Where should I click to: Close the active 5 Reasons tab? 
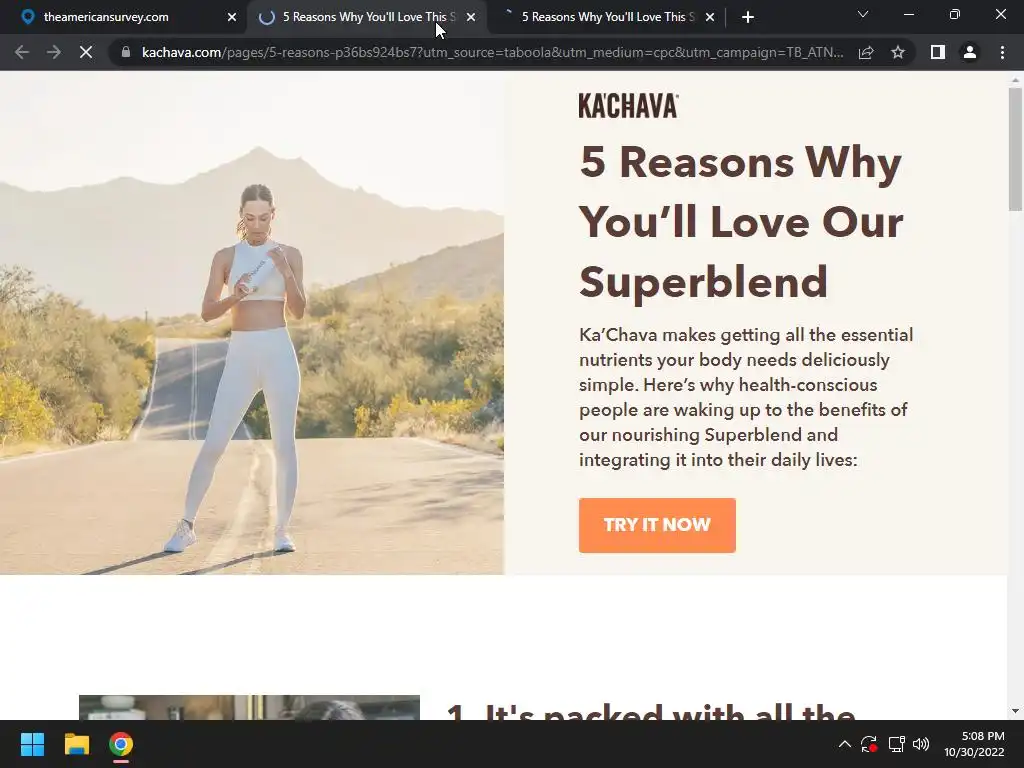(471, 17)
